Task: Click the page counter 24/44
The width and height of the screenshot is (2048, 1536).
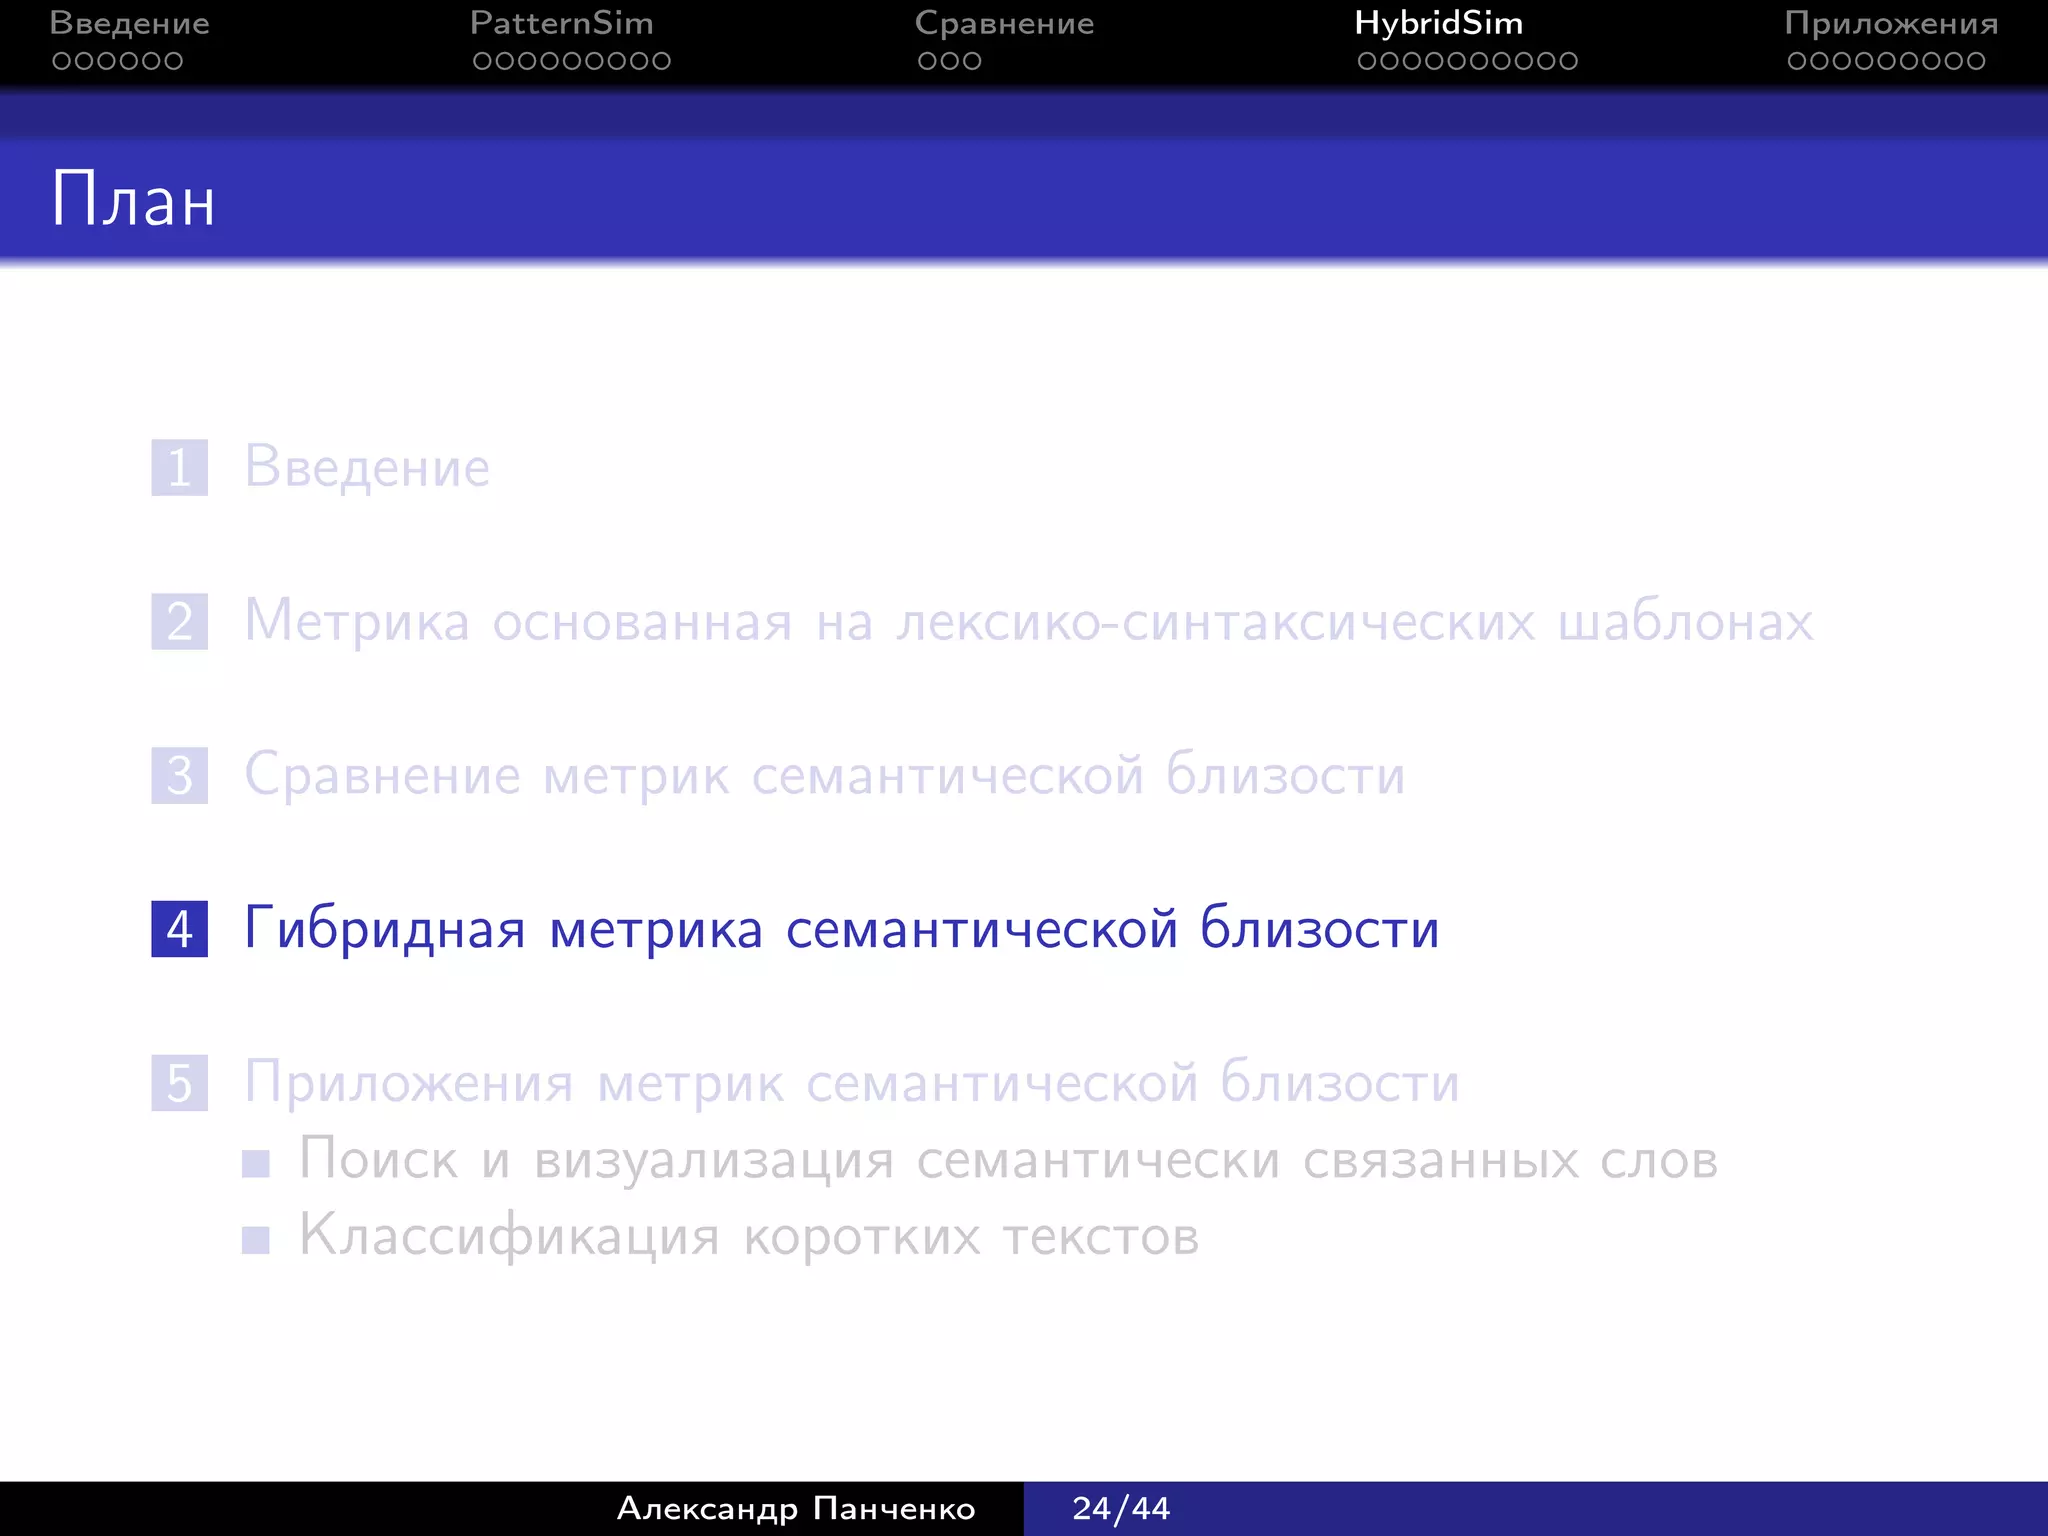Action: pos(1121,1508)
